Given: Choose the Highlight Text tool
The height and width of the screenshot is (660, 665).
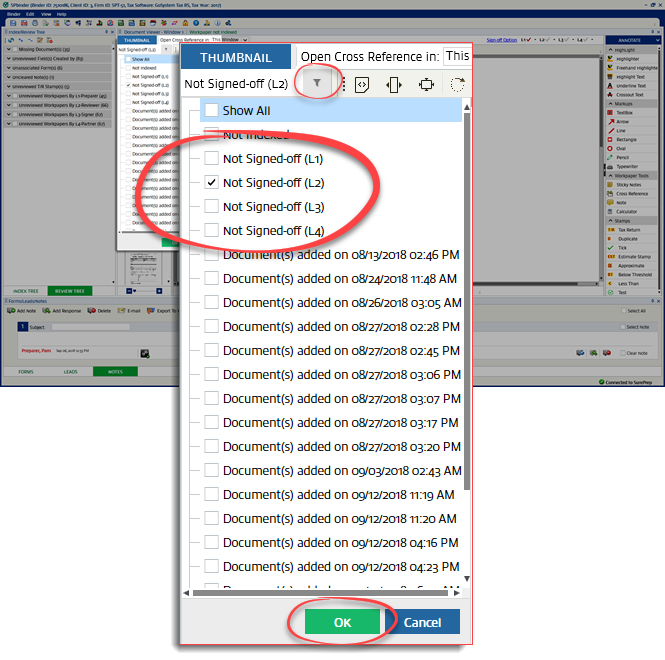Looking at the screenshot, I should [x=626, y=77].
